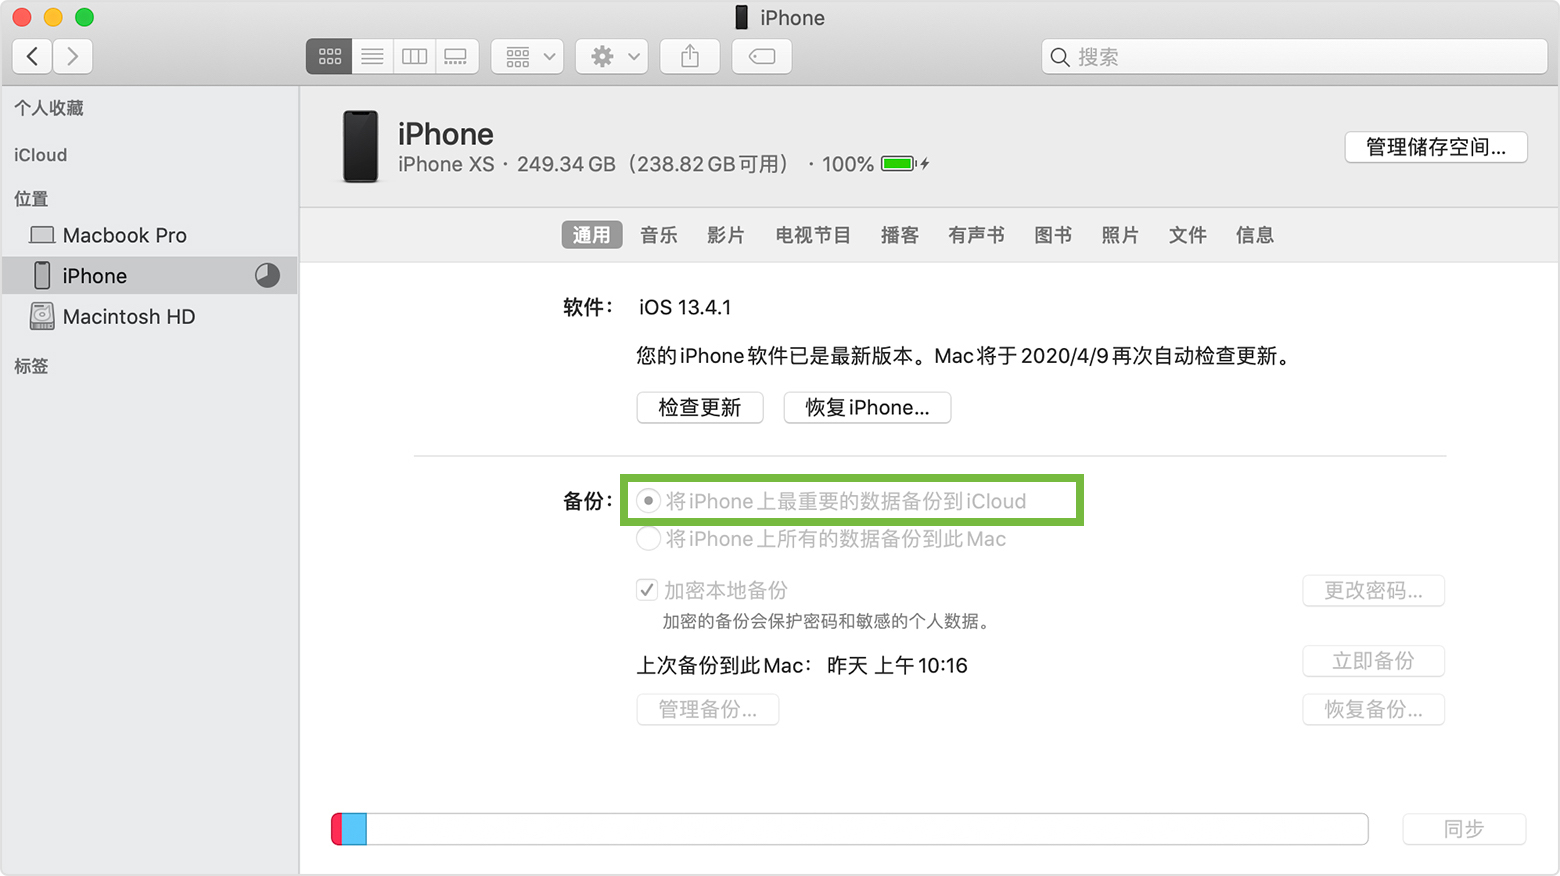Screen dimensions: 1560x876
Task: Click the encrypted backup description text
Action: tap(828, 621)
